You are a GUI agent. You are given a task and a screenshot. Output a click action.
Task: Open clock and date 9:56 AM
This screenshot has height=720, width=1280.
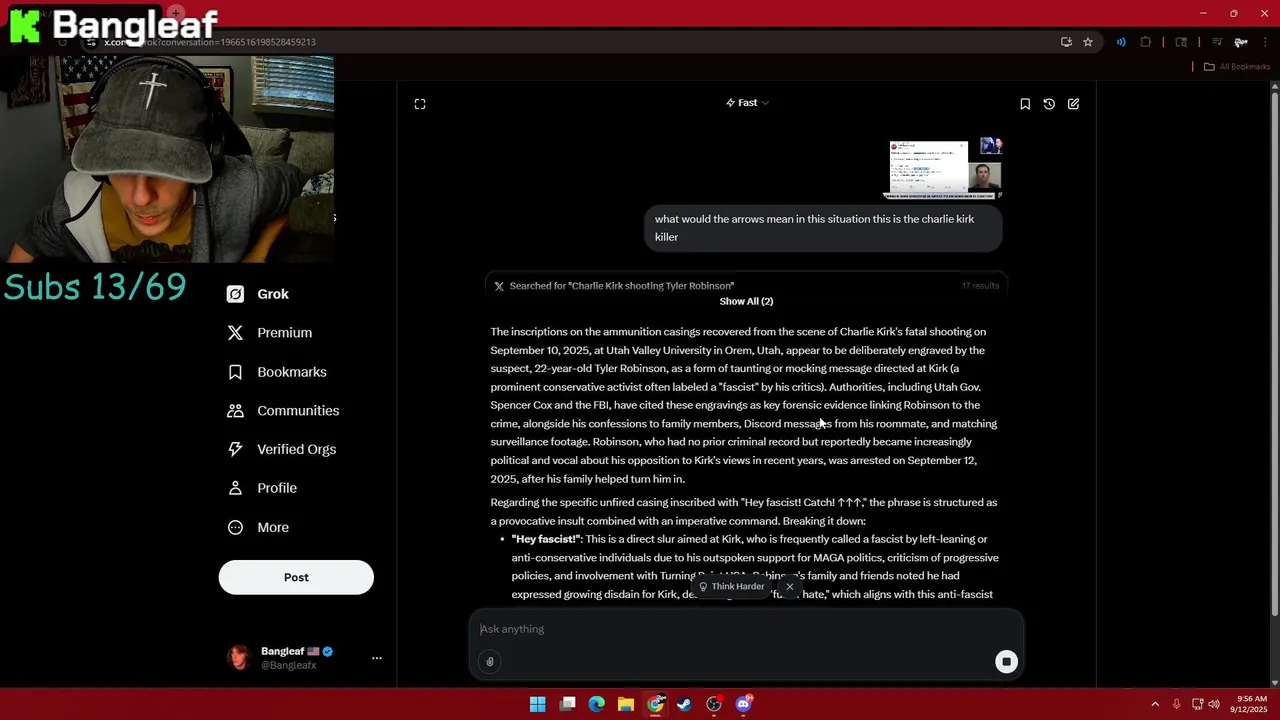click(1251, 704)
